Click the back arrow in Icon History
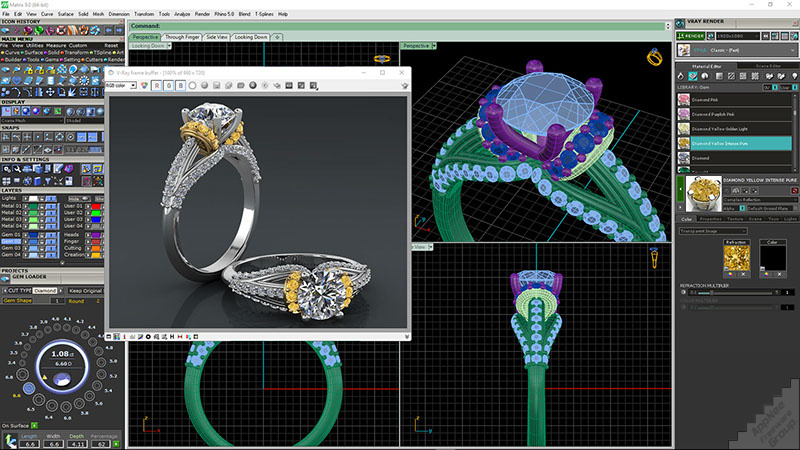Image resolution: width=800 pixels, height=450 pixels. tap(109, 31)
